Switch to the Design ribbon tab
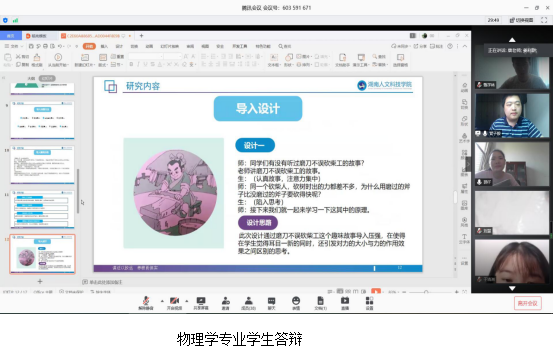The image size is (554, 361). (x=119, y=46)
